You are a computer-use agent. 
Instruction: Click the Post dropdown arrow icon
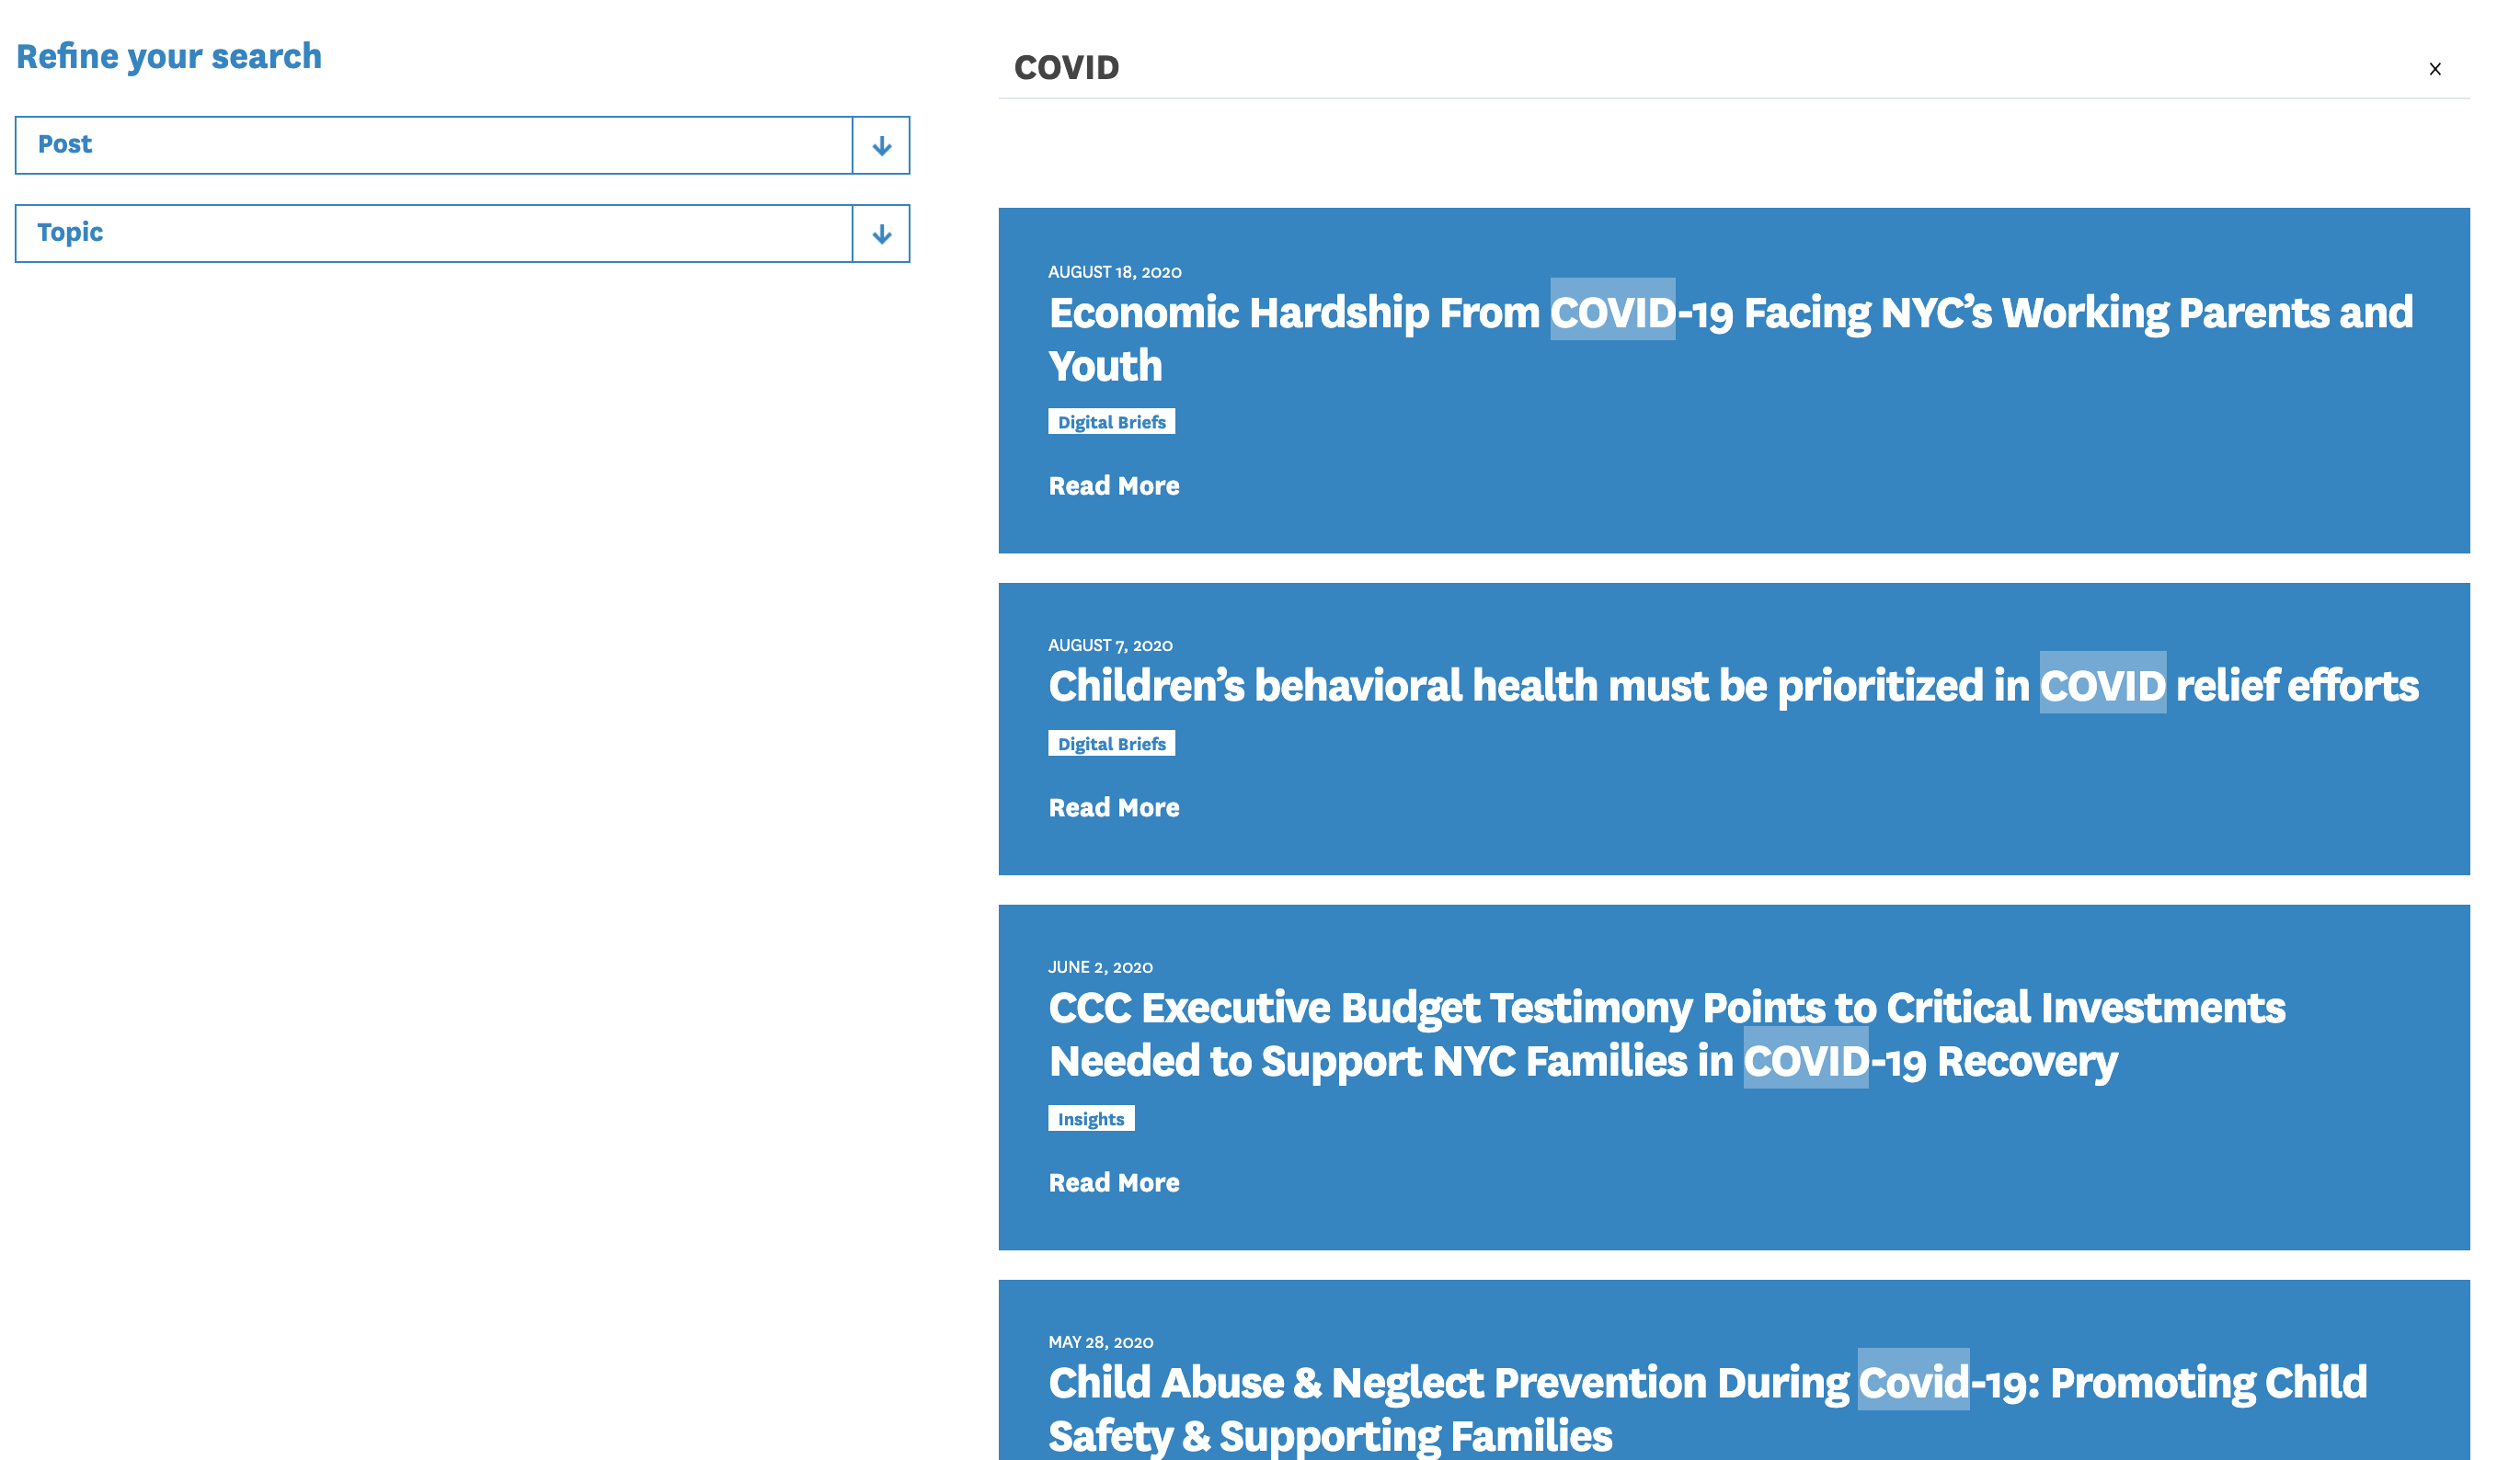(x=881, y=145)
